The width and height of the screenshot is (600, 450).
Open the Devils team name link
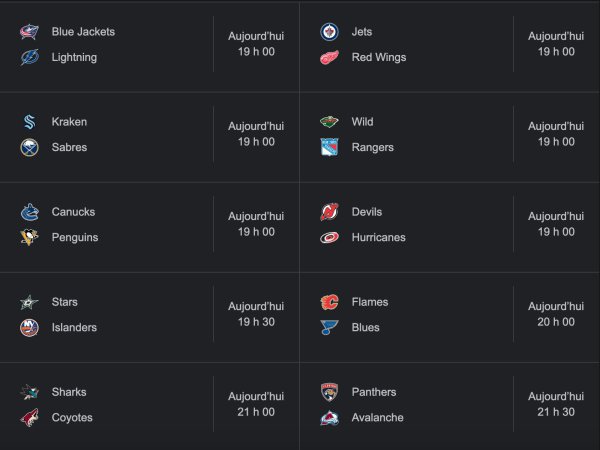[x=367, y=212]
